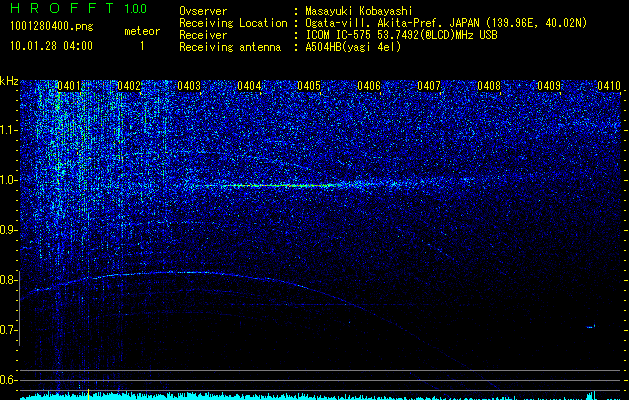
Task: Click the meteor count label
Action: [x=142, y=31]
